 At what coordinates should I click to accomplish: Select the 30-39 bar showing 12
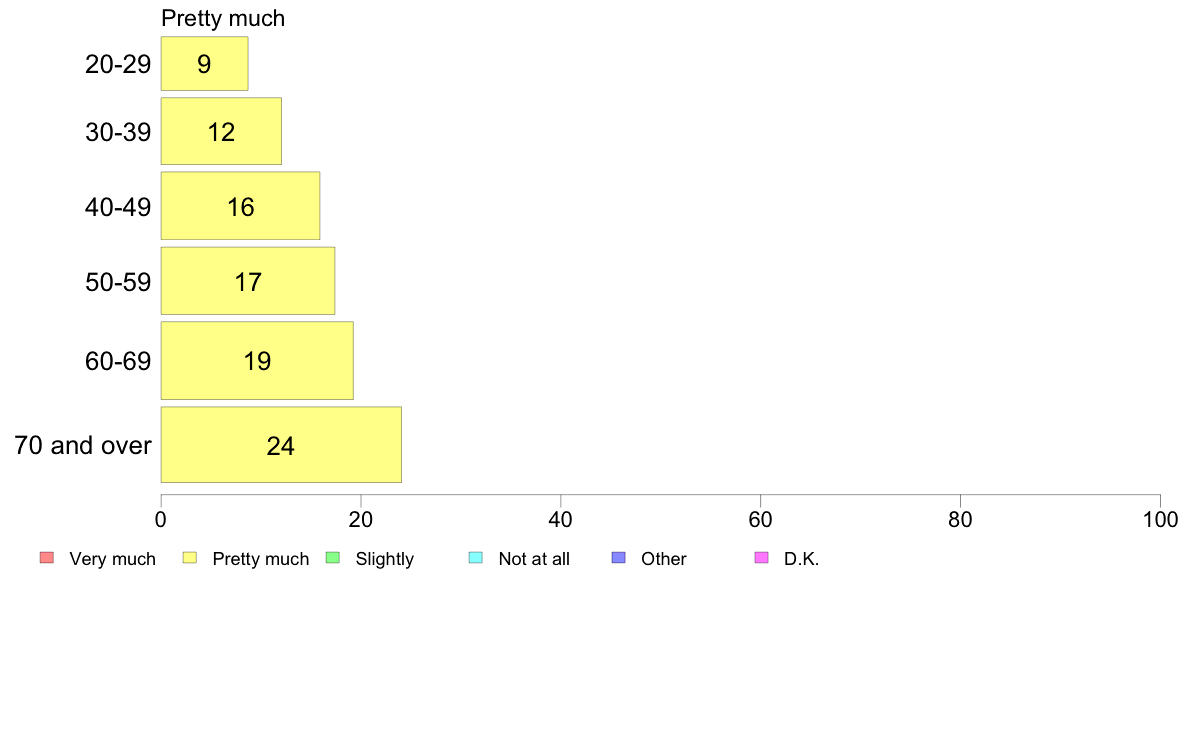pyautogui.click(x=221, y=131)
